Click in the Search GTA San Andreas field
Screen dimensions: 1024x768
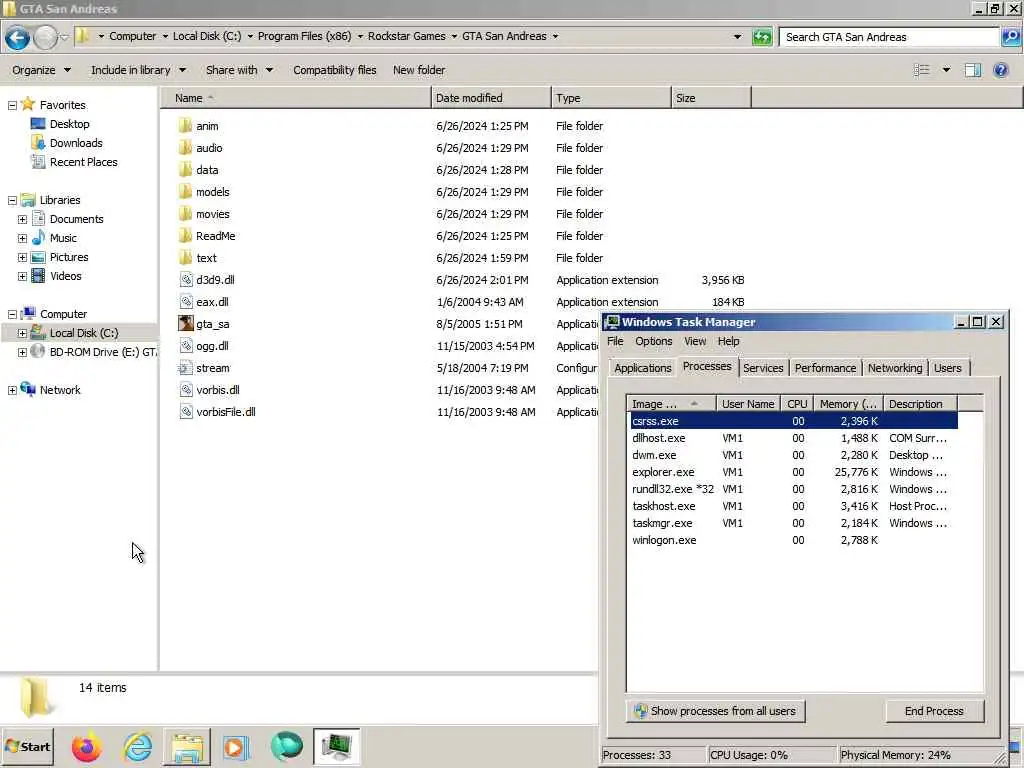[x=889, y=37]
